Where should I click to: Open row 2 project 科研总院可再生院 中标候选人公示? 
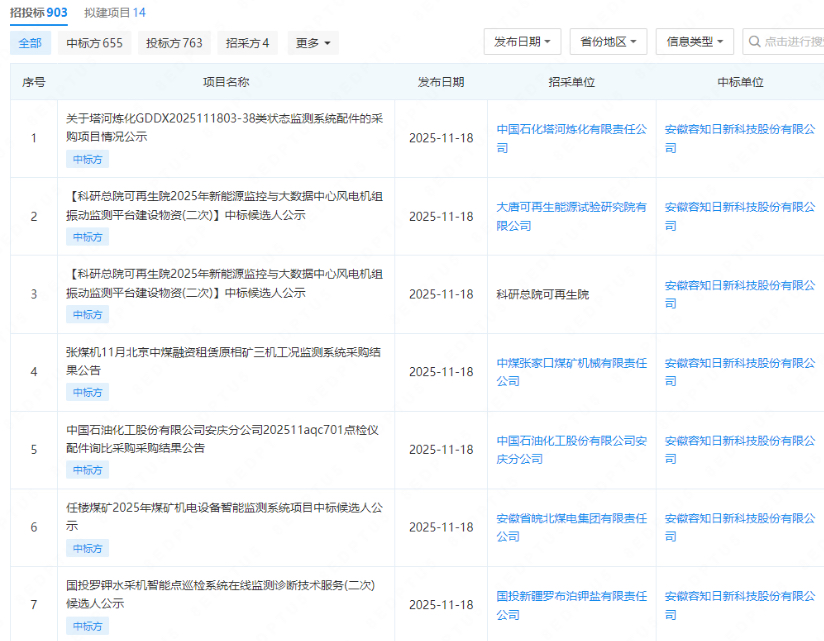click(224, 205)
